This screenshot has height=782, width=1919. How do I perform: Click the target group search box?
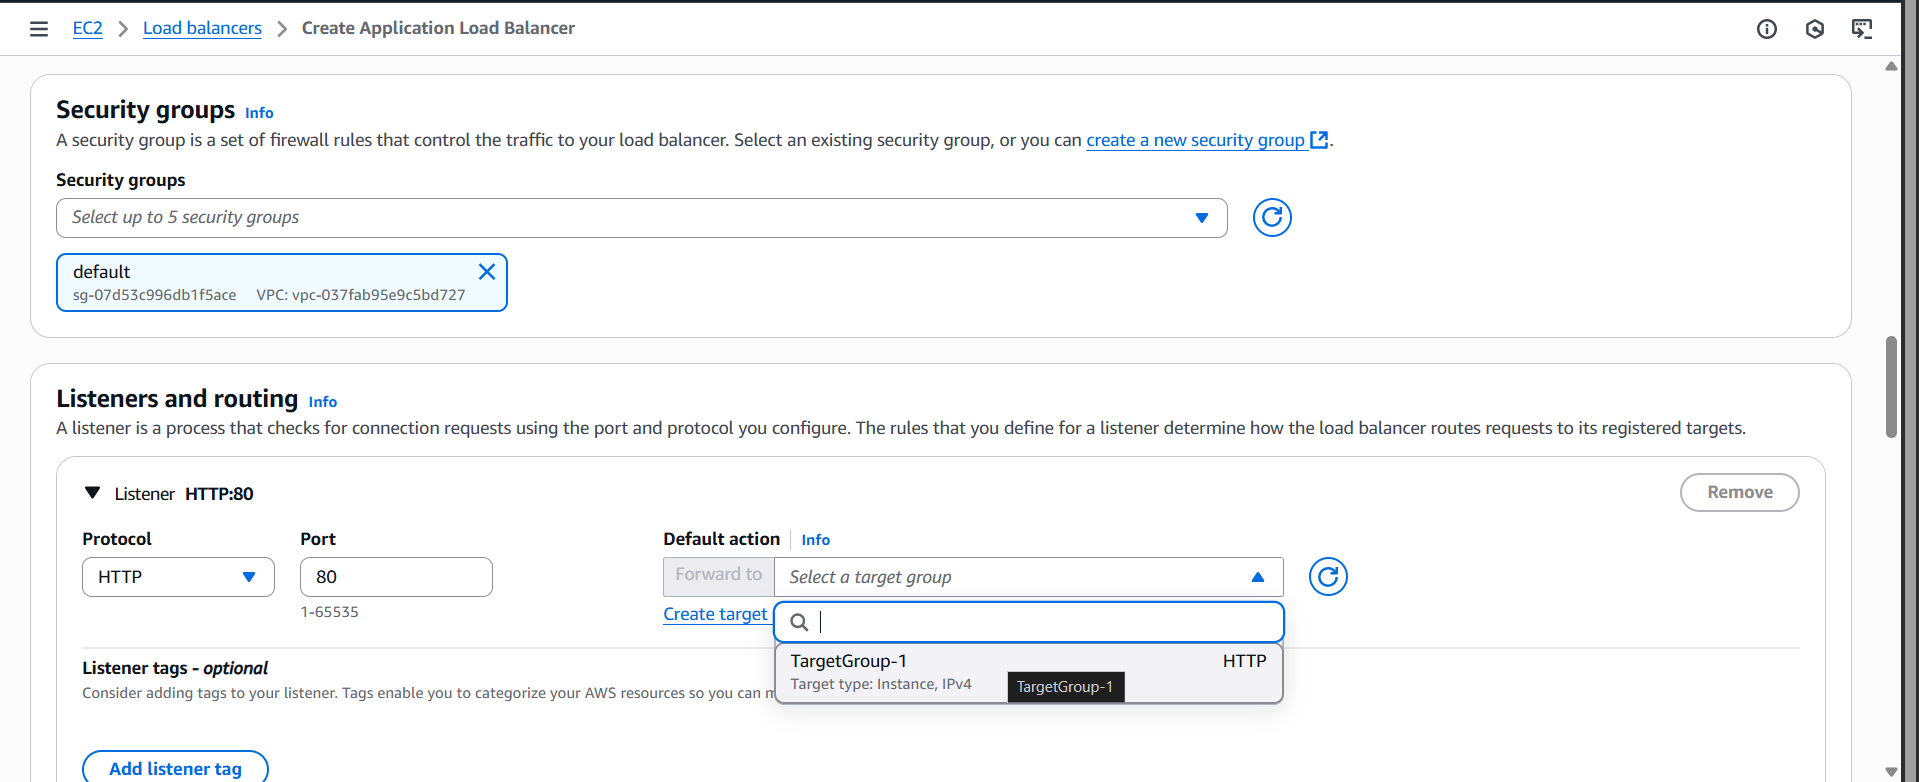pyautogui.click(x=1040, y=622)
